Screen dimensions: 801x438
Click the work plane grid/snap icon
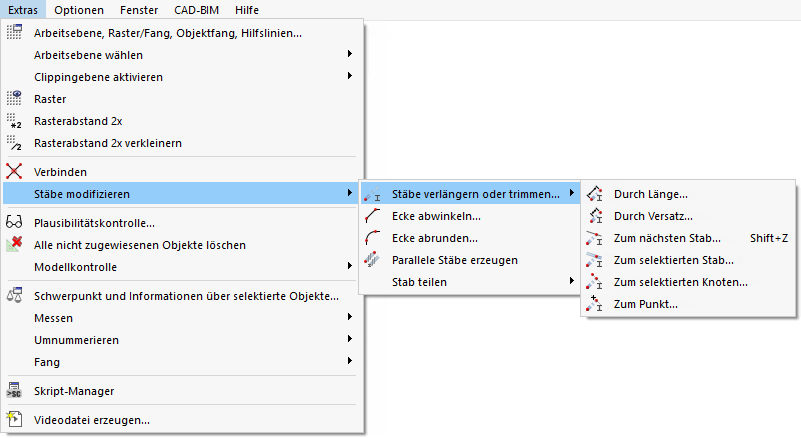click(x=14, y=32)
